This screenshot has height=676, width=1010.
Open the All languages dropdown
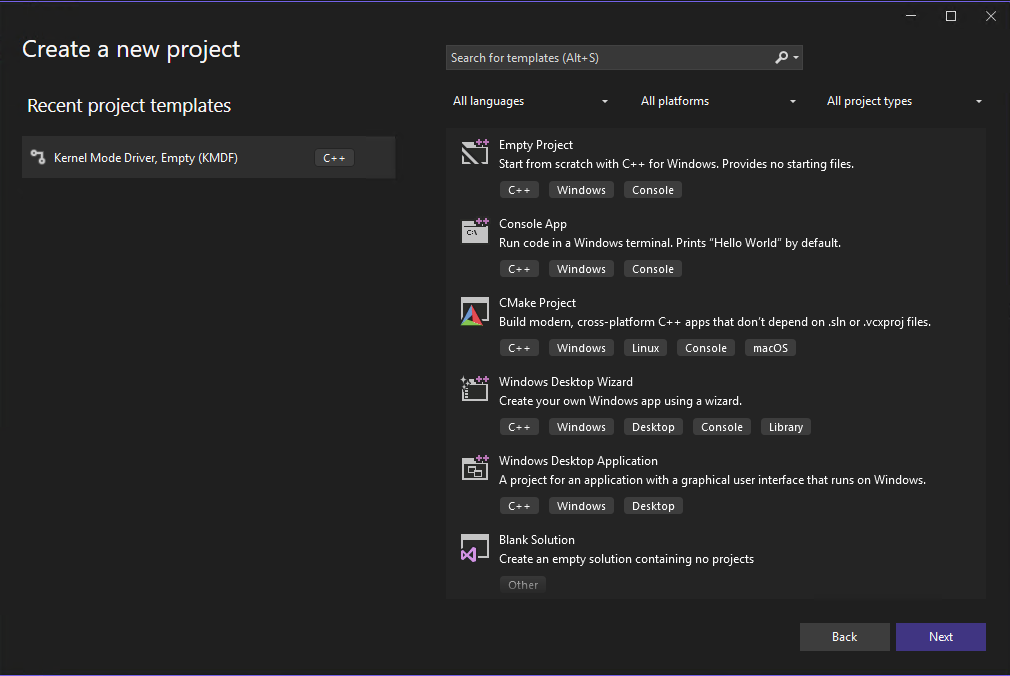(x=530, y=101)
